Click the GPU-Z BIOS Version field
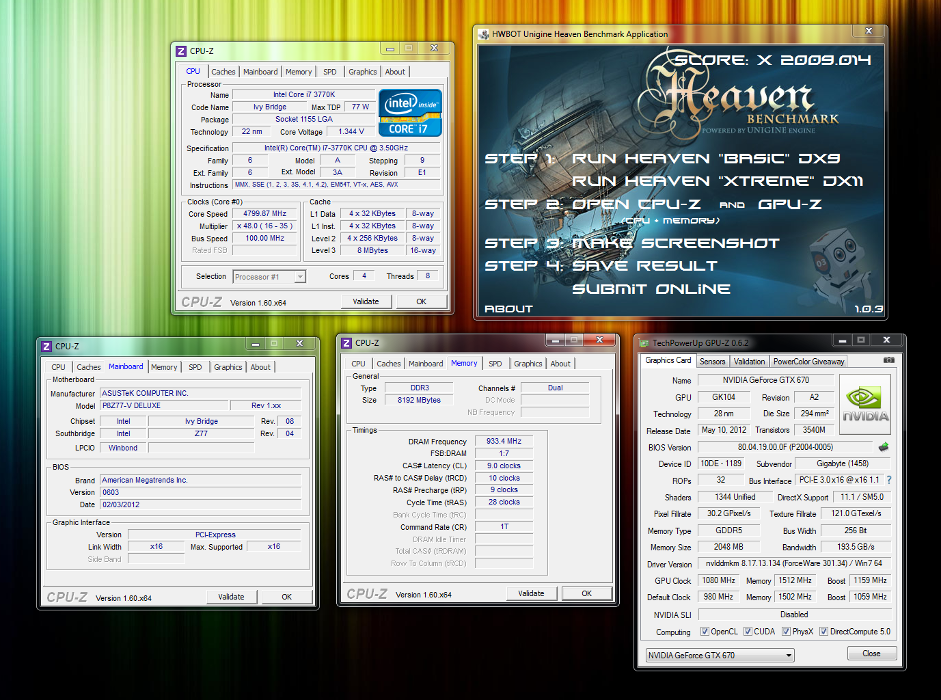Screen dimensions: 941x700 coord(785,447)
